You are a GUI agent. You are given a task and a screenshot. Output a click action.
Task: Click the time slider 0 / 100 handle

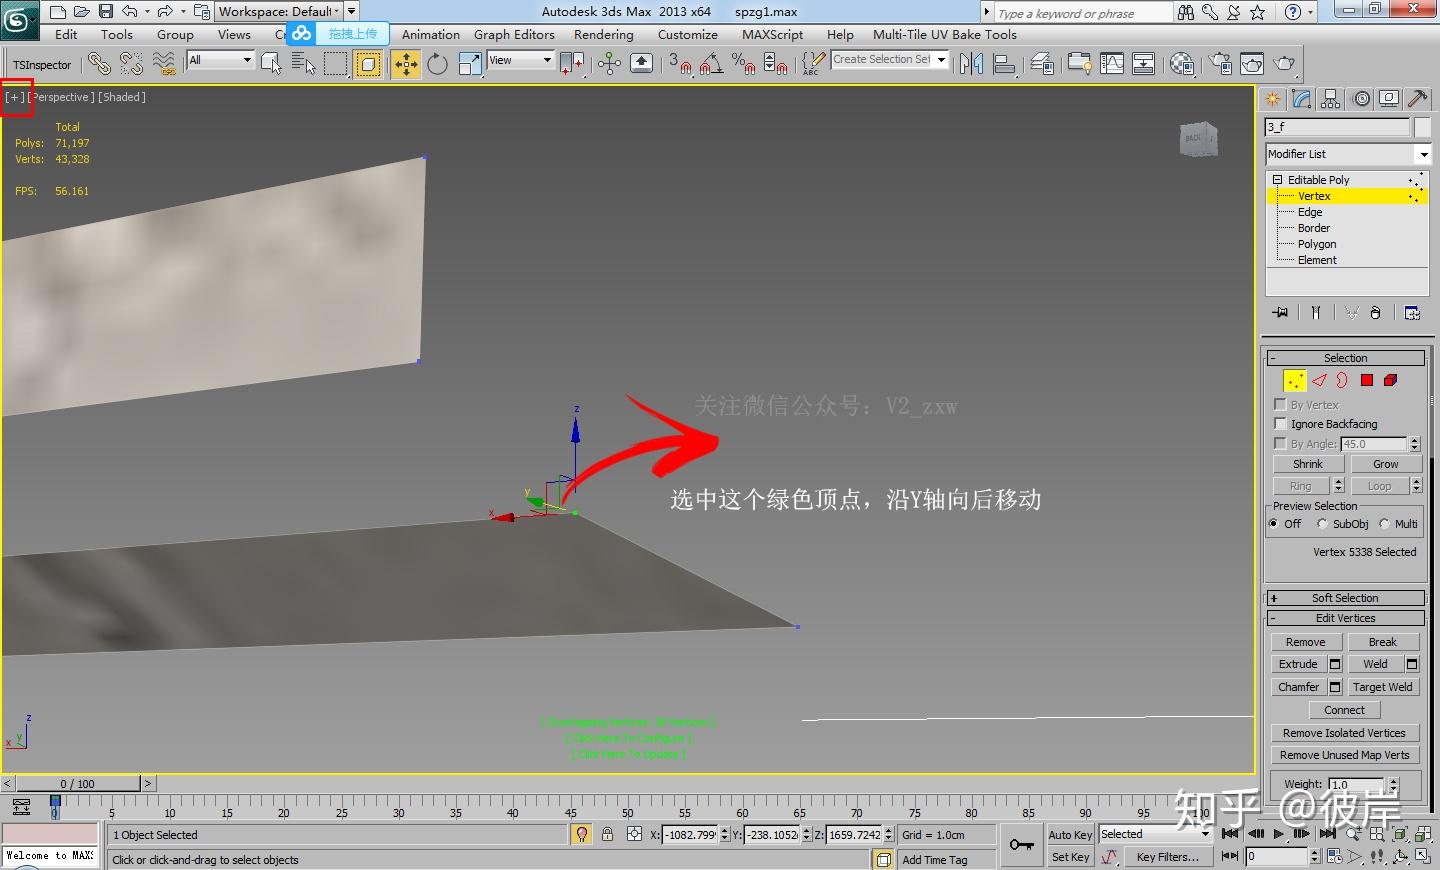[x=77, y=784]
